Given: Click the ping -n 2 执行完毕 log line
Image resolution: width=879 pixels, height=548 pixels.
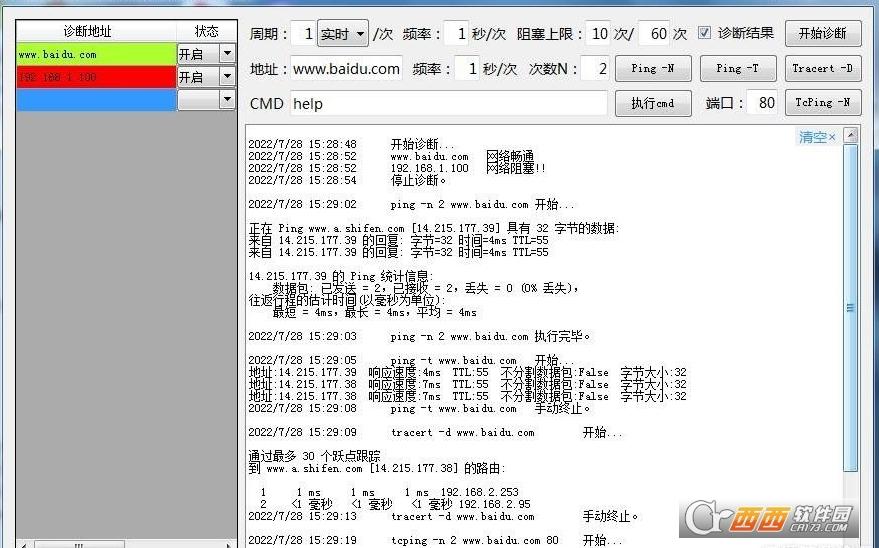Looking at the screenshot, I should (419, 336).
